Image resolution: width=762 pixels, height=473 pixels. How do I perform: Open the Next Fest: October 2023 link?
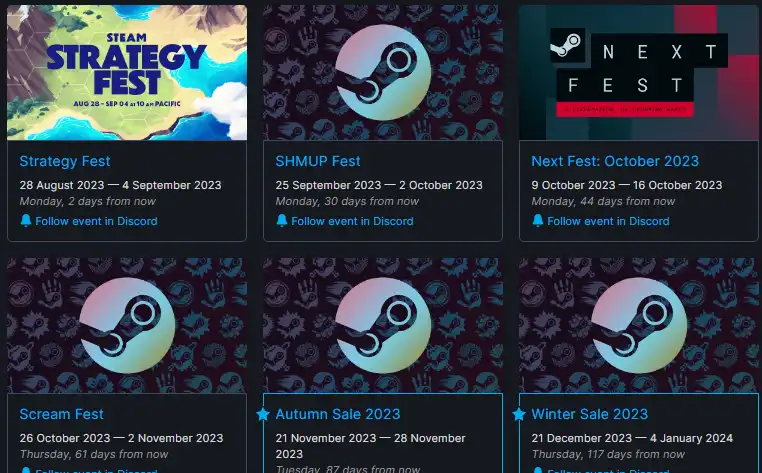(615, 161)
